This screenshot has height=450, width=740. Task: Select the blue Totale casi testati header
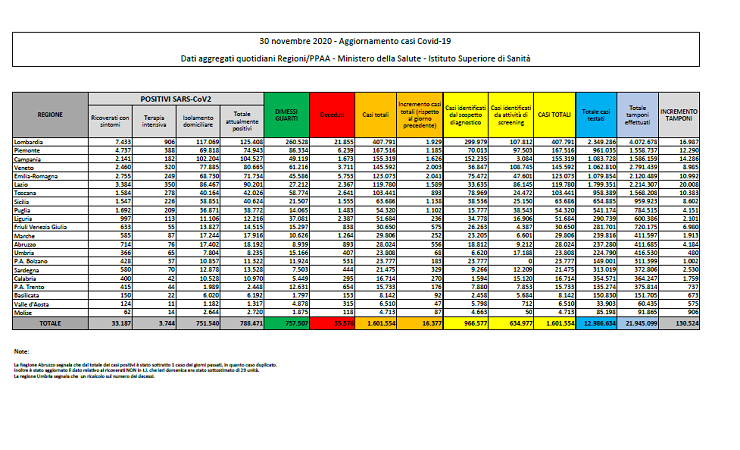click(x=596, y=115)
